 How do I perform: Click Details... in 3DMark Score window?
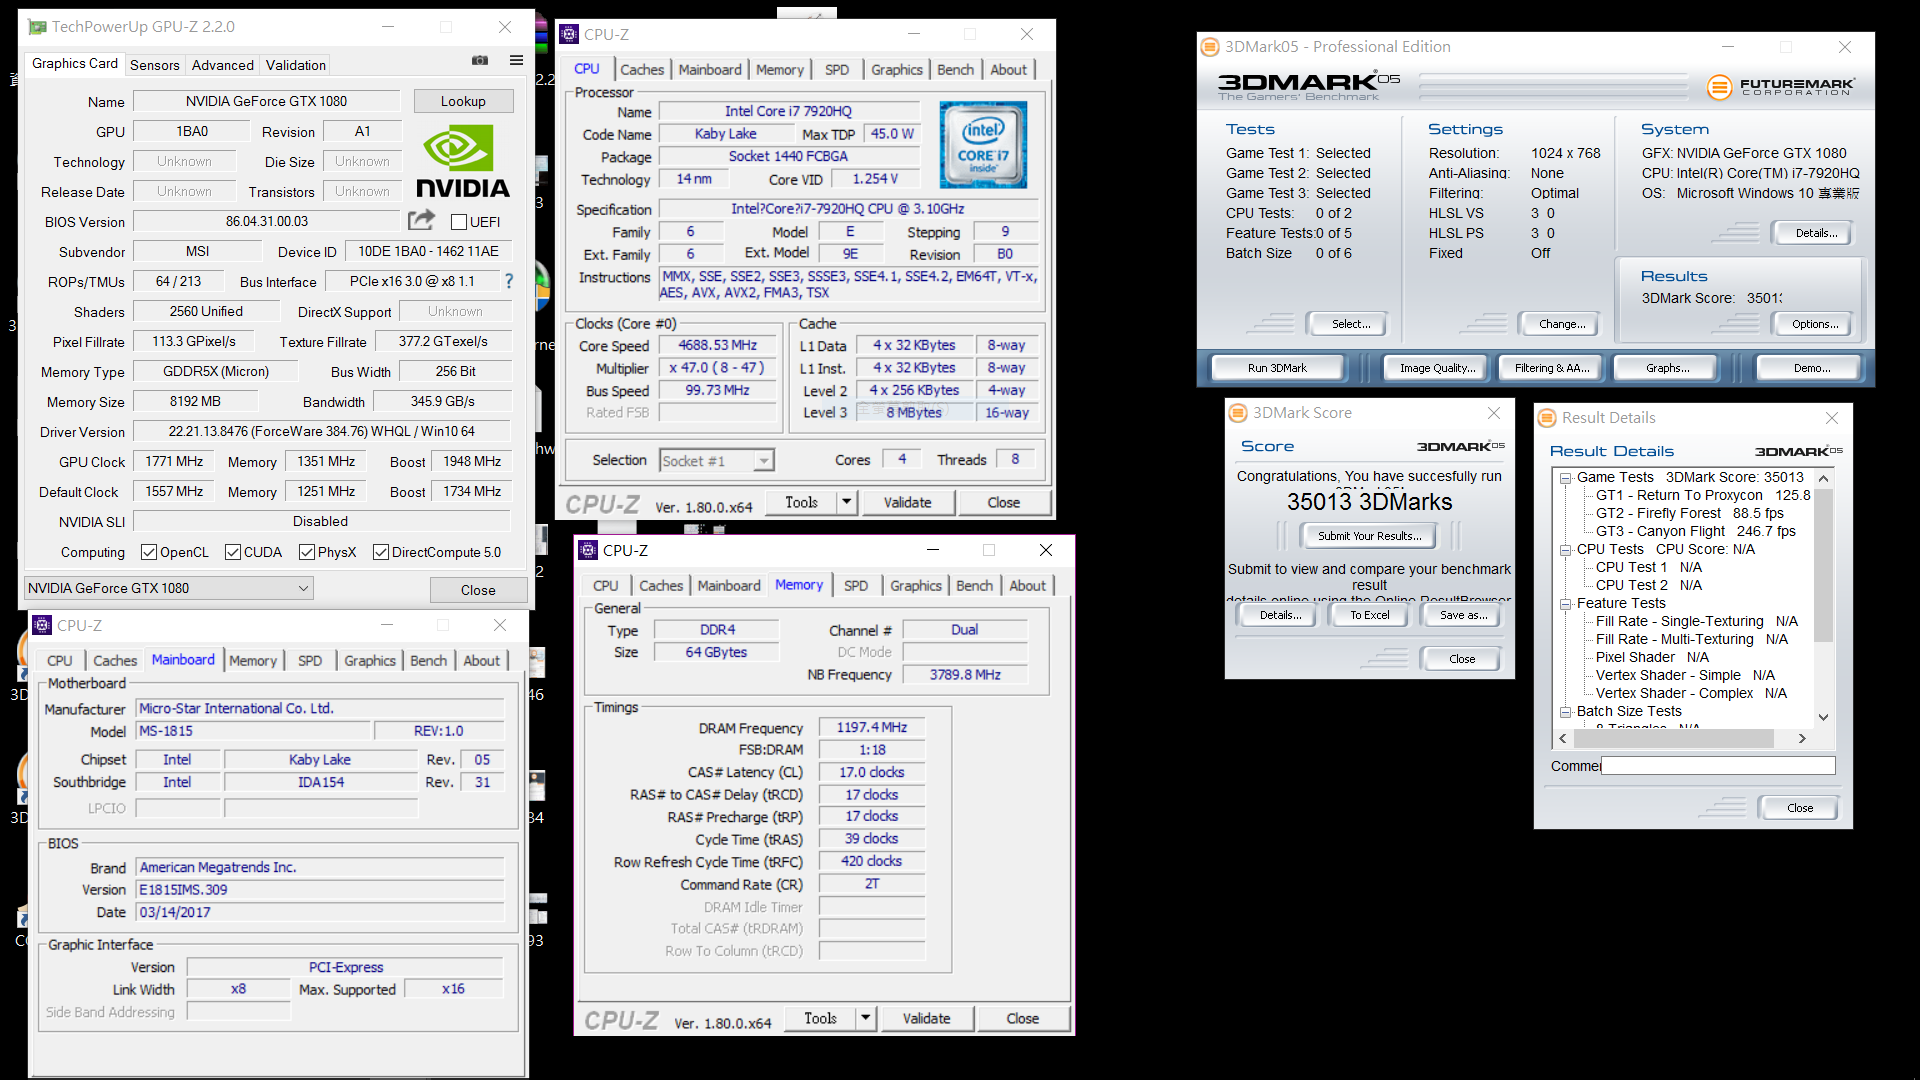coord(1280,615)
